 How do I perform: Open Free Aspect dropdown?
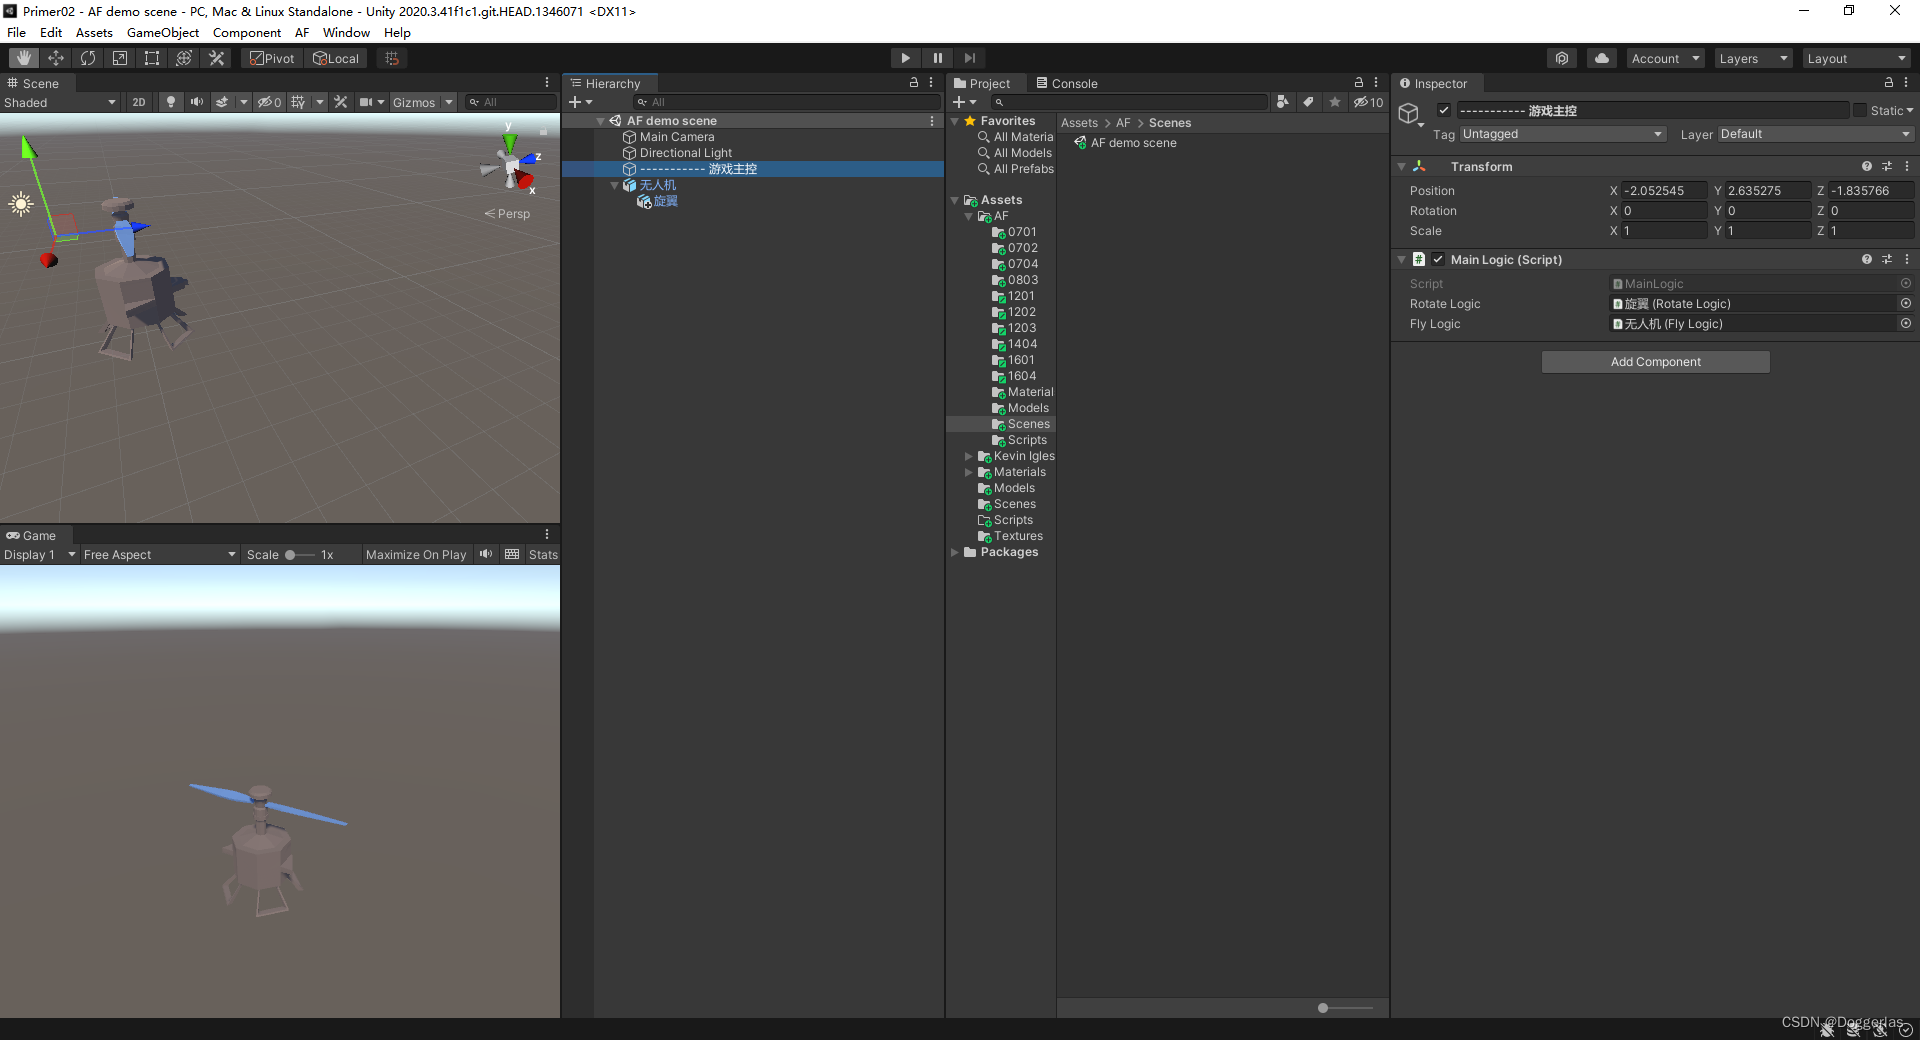pyautogui.click(x=160, y=554)
